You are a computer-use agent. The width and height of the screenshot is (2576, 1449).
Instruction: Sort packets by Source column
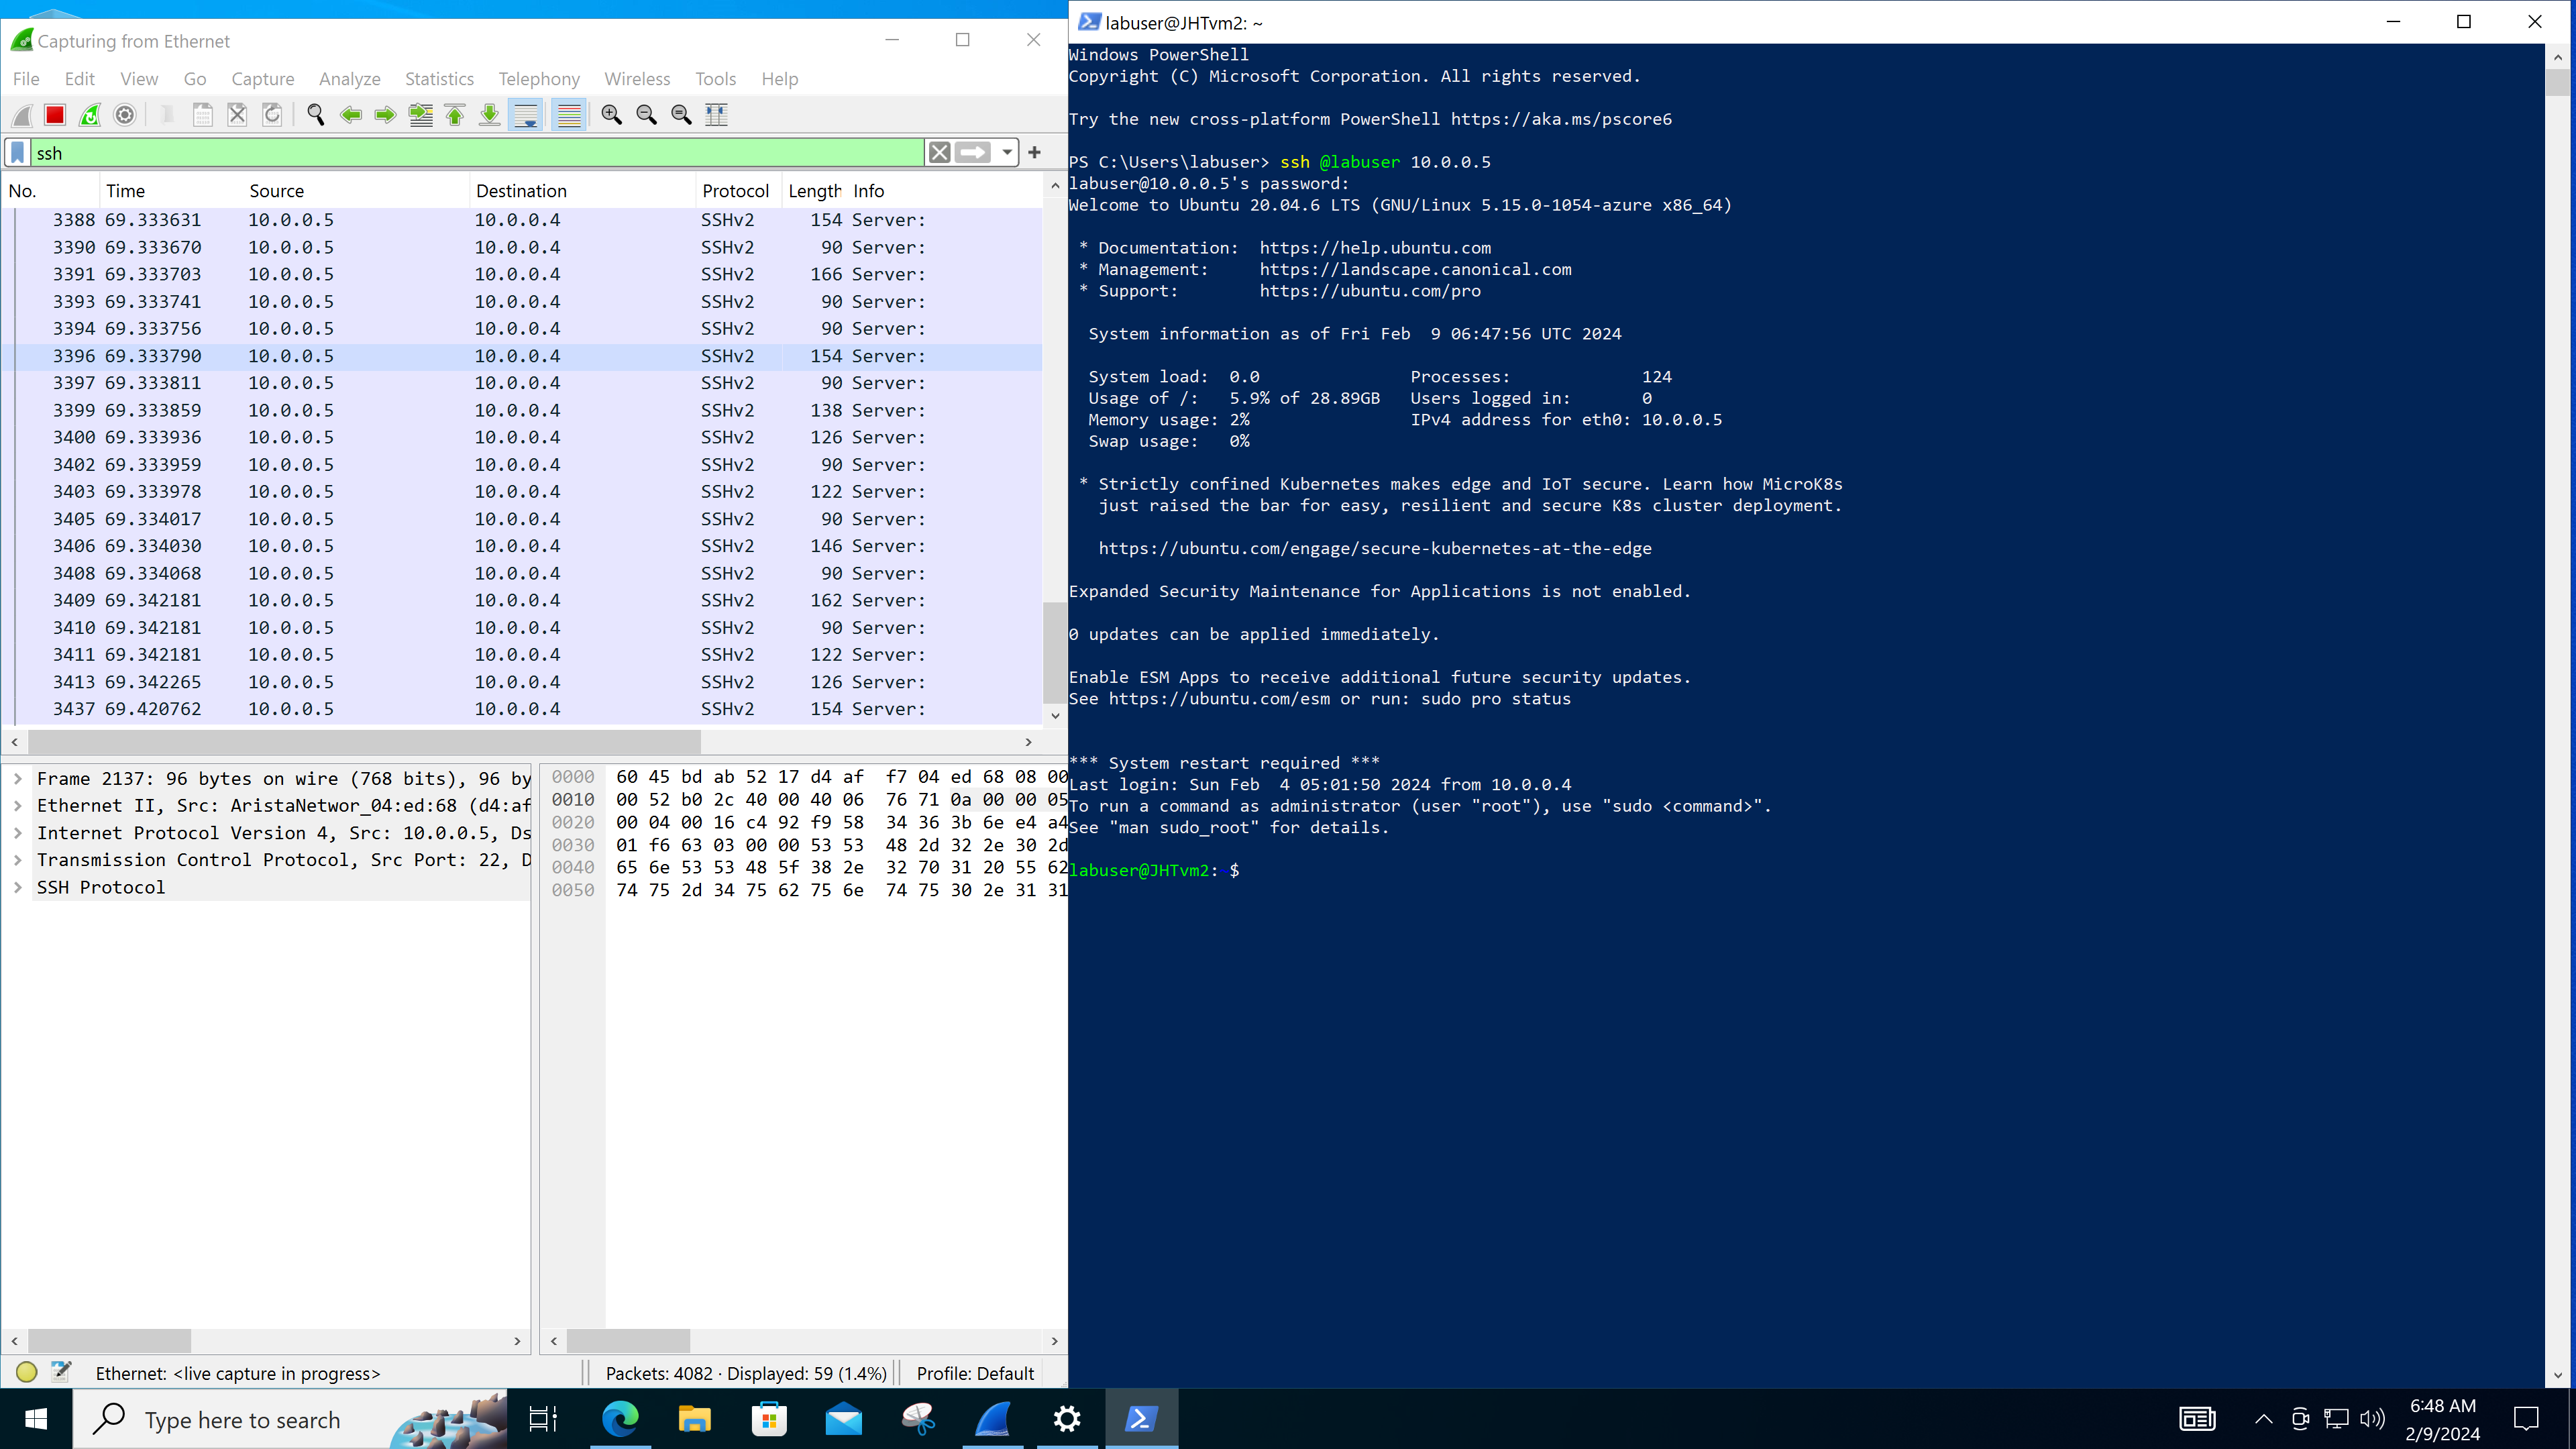click(356, 191)
